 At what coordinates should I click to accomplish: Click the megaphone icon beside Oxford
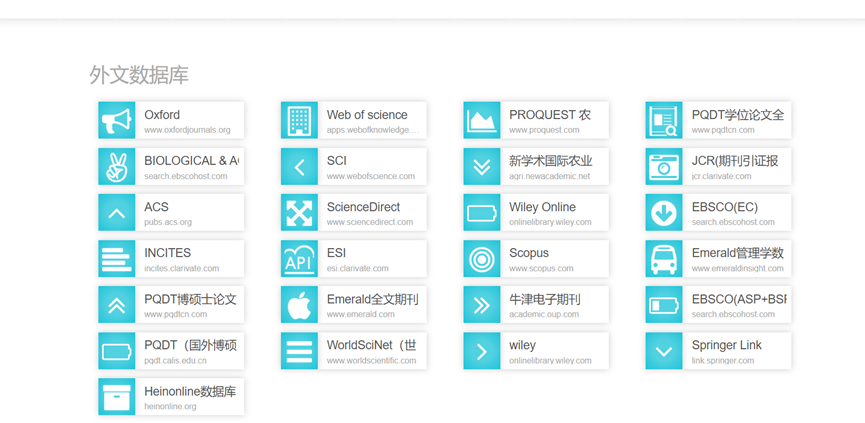tap(117, 120)
